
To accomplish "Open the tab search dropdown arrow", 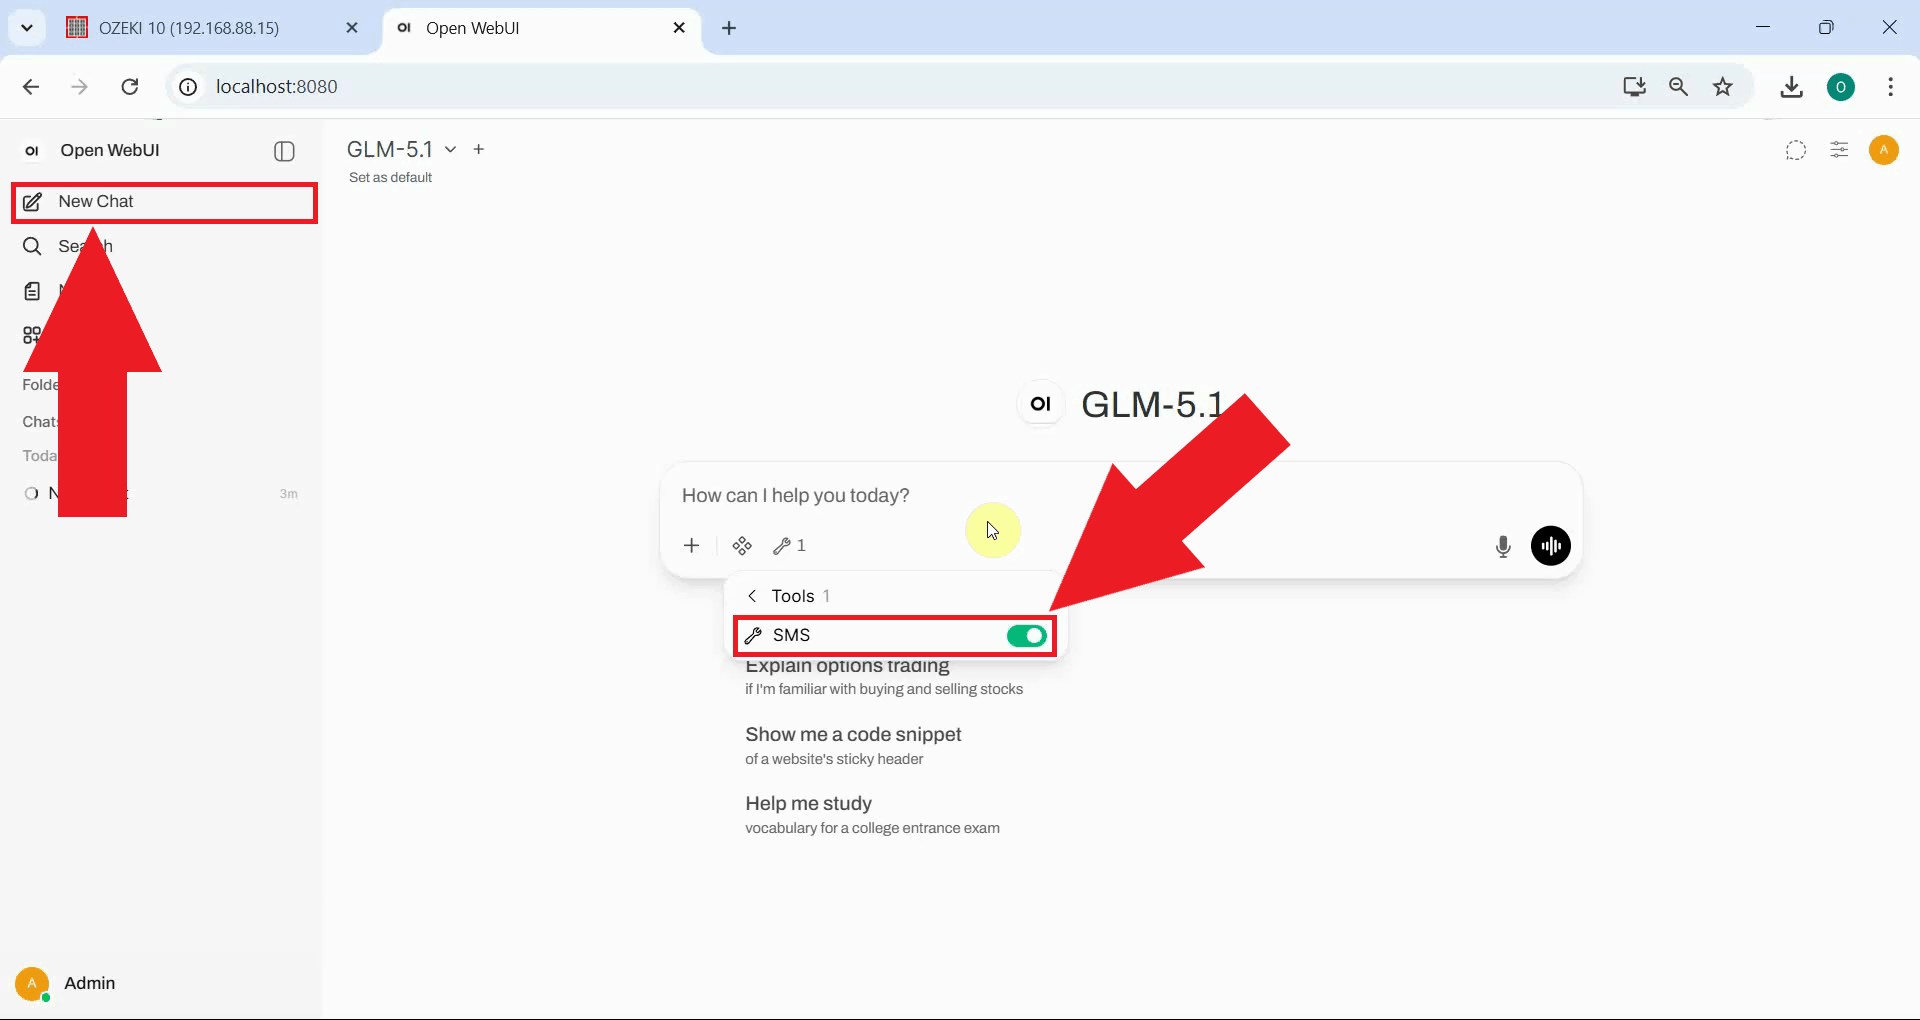I will click(27, 28).
